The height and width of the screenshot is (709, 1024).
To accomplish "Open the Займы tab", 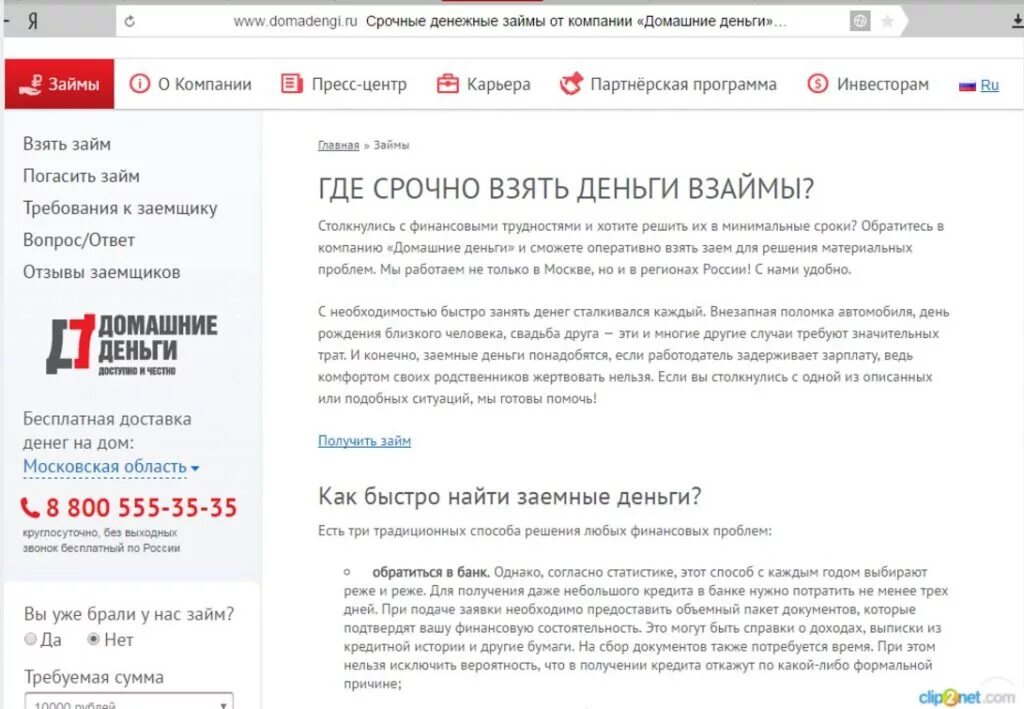I will pos(59,84).
